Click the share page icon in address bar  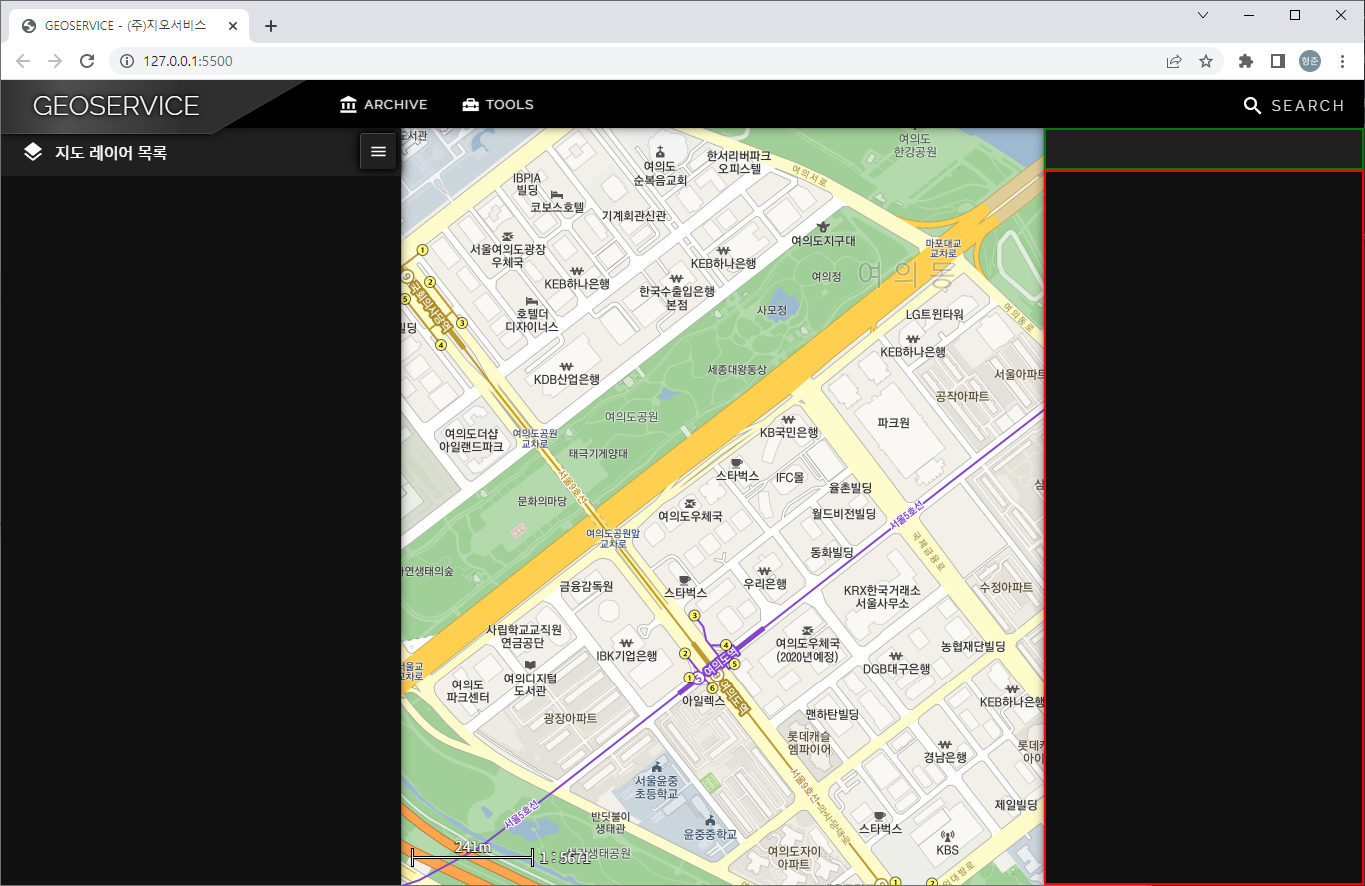click(1174, 61)
